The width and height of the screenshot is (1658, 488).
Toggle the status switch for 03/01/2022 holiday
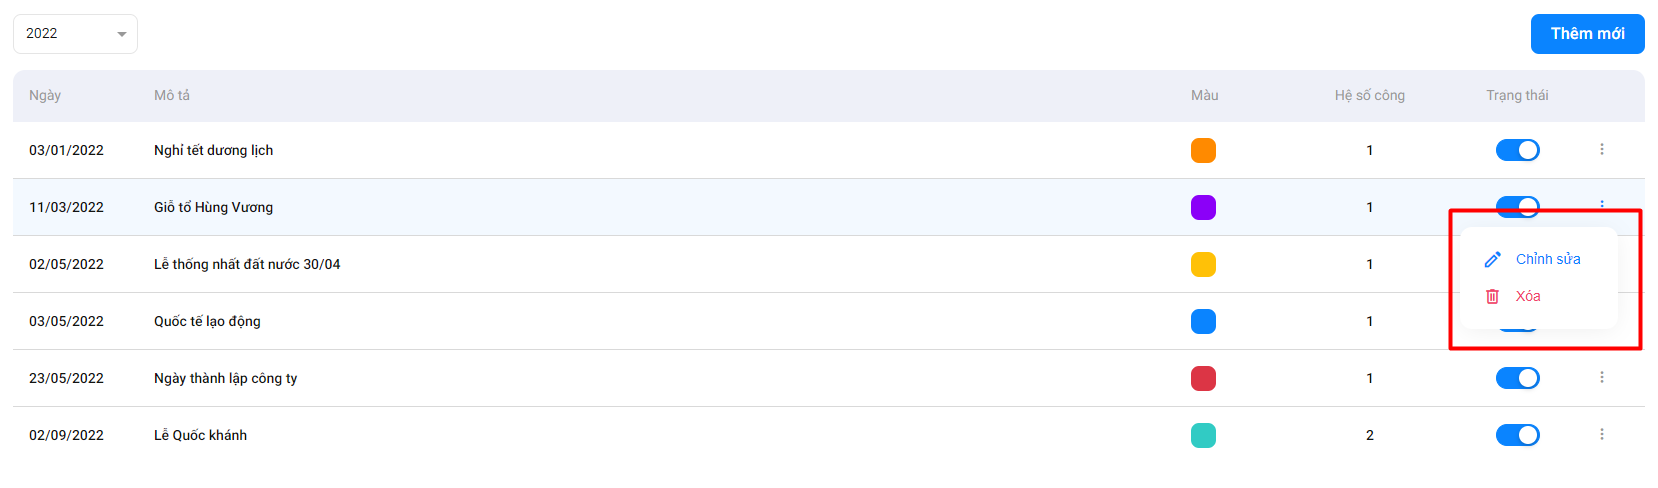coord(1517,150)
